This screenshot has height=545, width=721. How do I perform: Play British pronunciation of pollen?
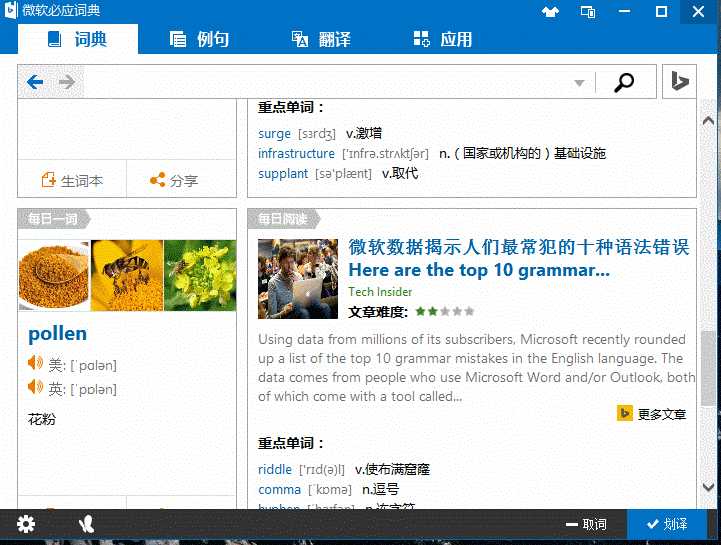35,386
